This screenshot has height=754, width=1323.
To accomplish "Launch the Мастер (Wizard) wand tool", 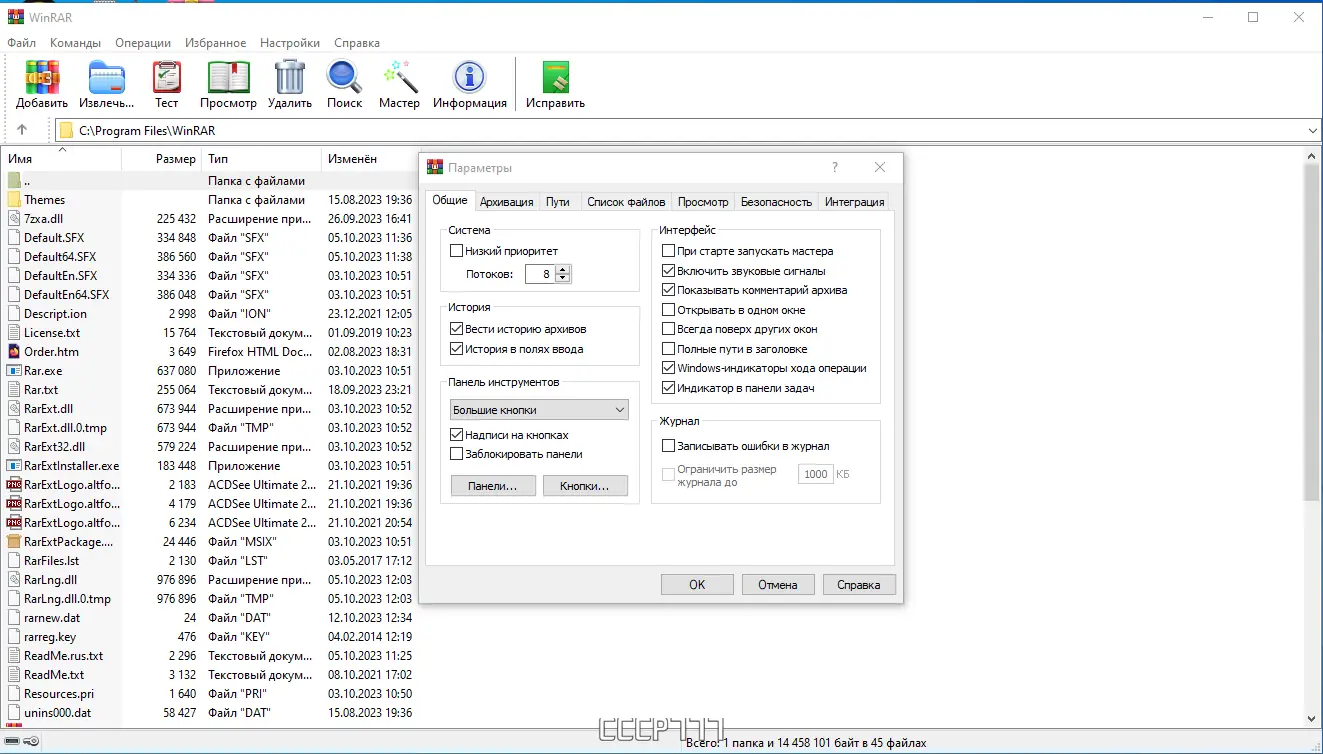I will pyautogui.click(x=400, y=77).
